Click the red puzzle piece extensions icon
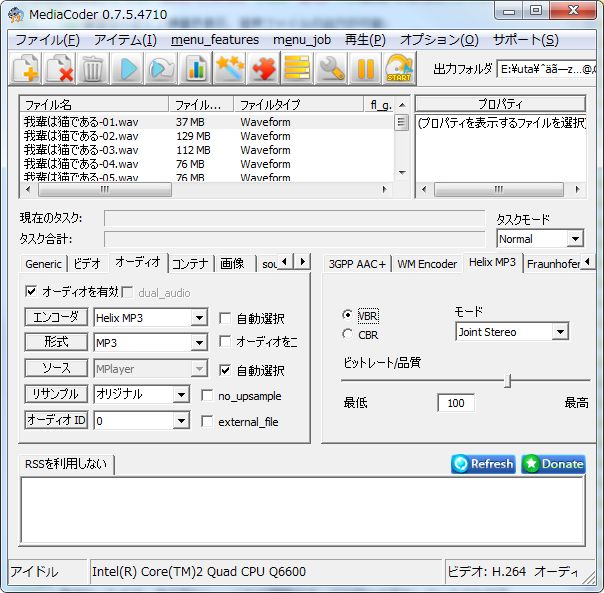Viewport: 604px width, 593px height. point(263,69)
